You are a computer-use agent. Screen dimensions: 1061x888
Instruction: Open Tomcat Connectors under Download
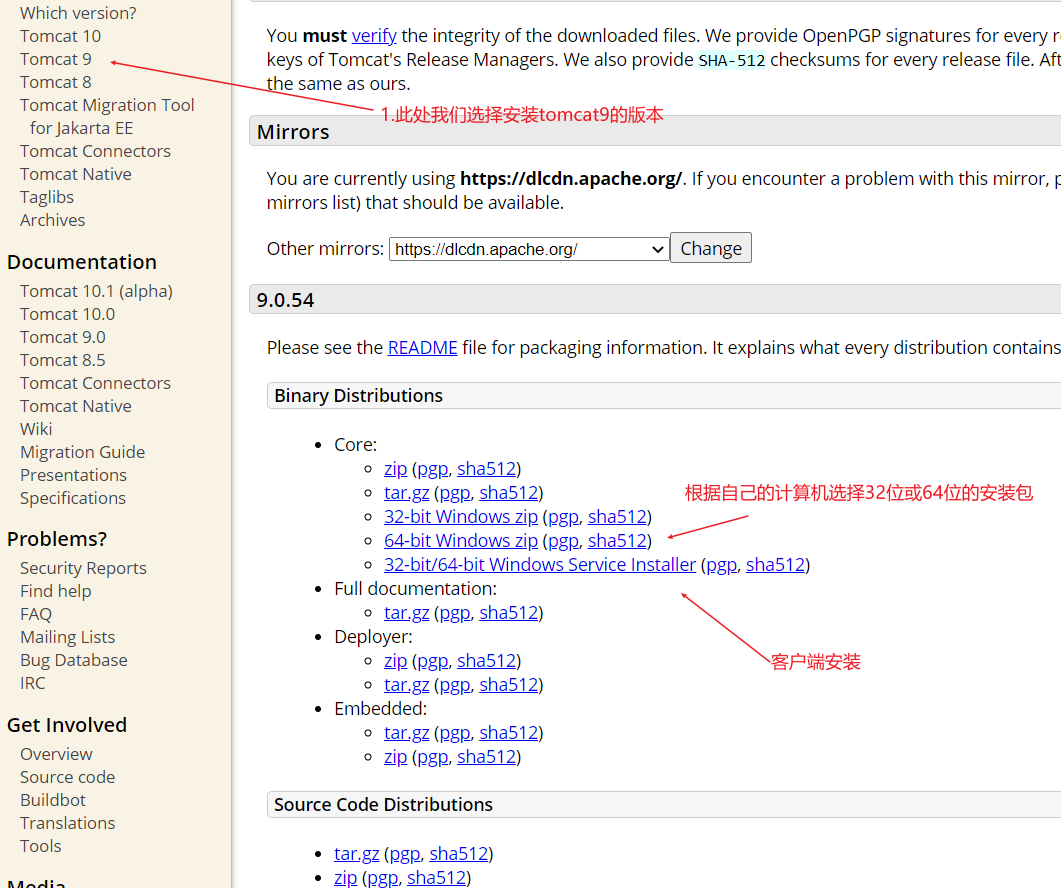(x=95, y=151)
